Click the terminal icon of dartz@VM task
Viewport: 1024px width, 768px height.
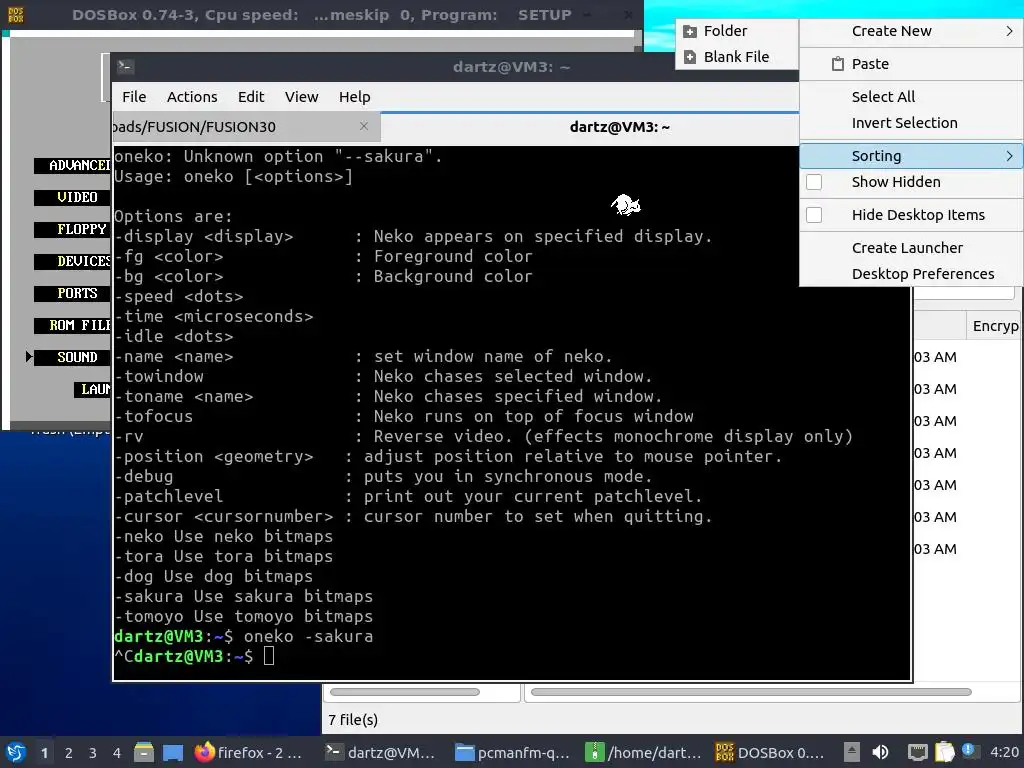(334, 752)
